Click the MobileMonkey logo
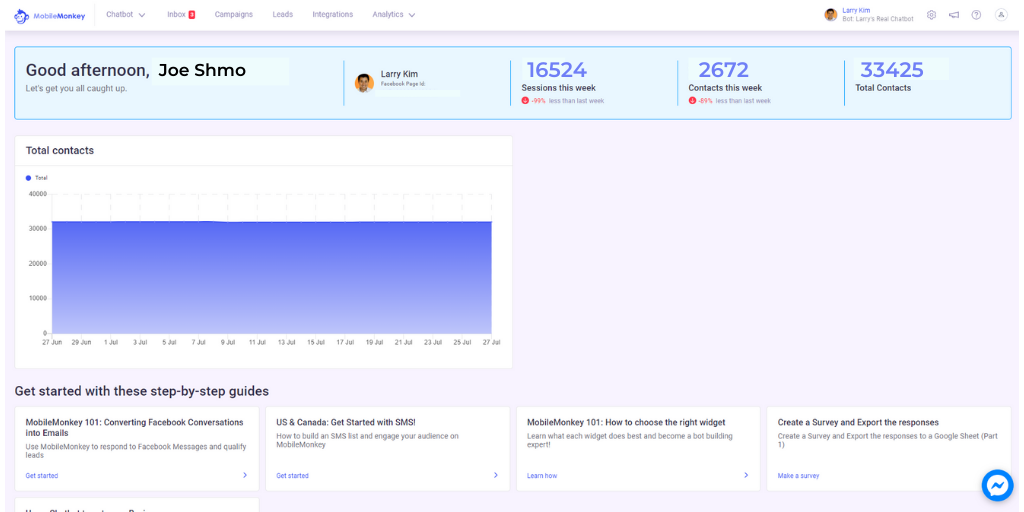The width and height of the screenshot is (1024, 512). point(50,14)
